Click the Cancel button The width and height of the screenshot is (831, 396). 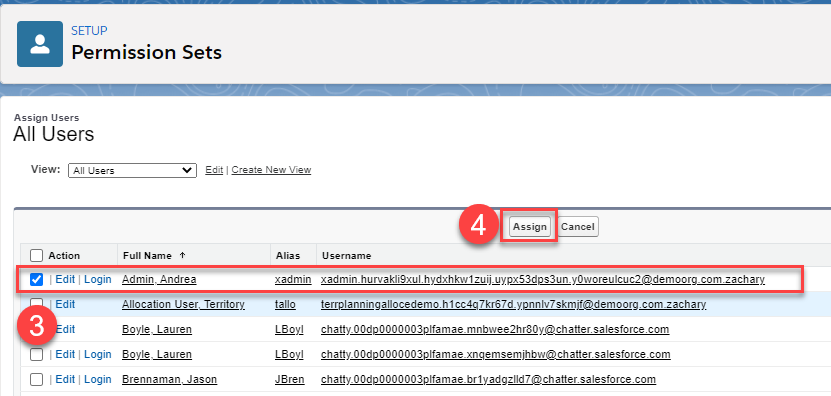[578, 226]
